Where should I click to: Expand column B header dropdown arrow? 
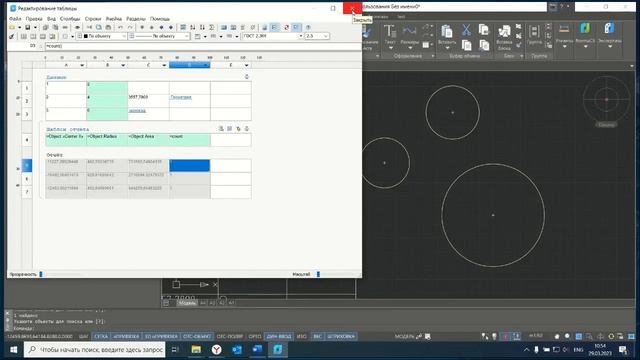[123, 65]
